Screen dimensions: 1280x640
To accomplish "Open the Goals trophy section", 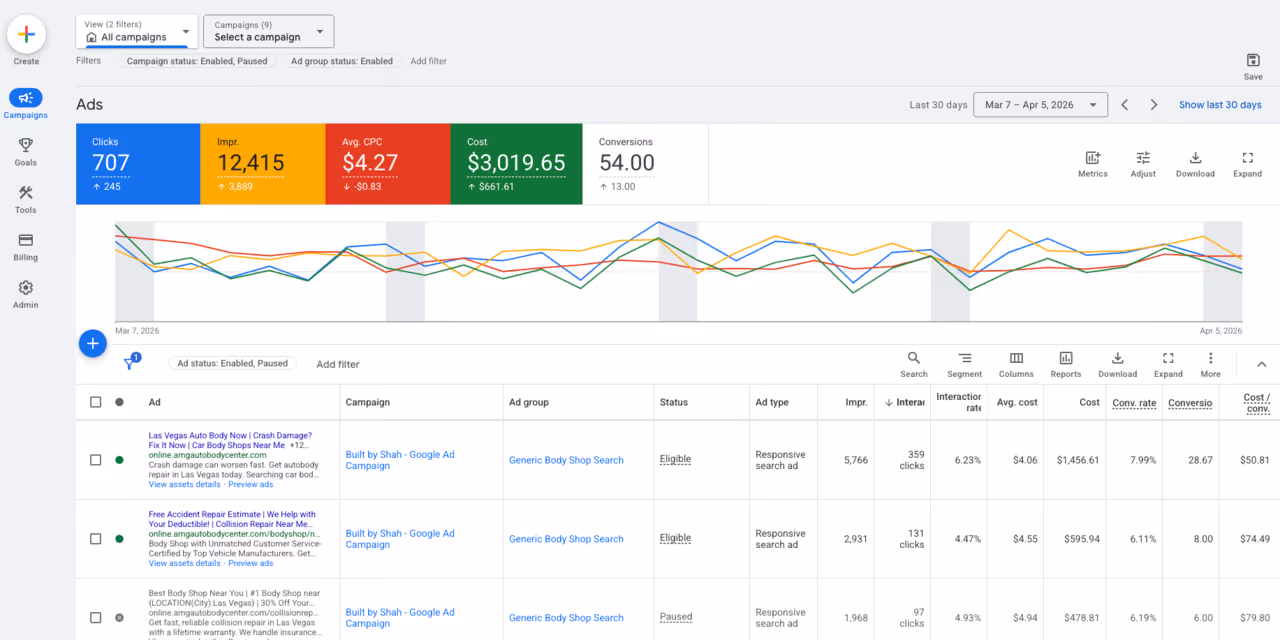I will pyautogui.click(x=26, y=152).
